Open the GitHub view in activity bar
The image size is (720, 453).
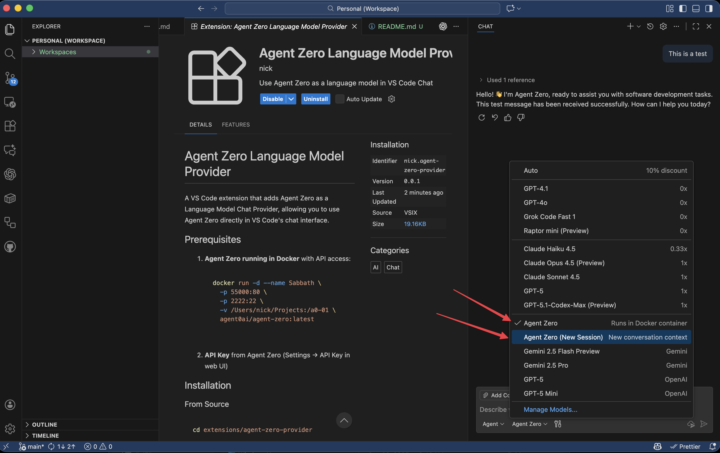(x=10, y=247)
